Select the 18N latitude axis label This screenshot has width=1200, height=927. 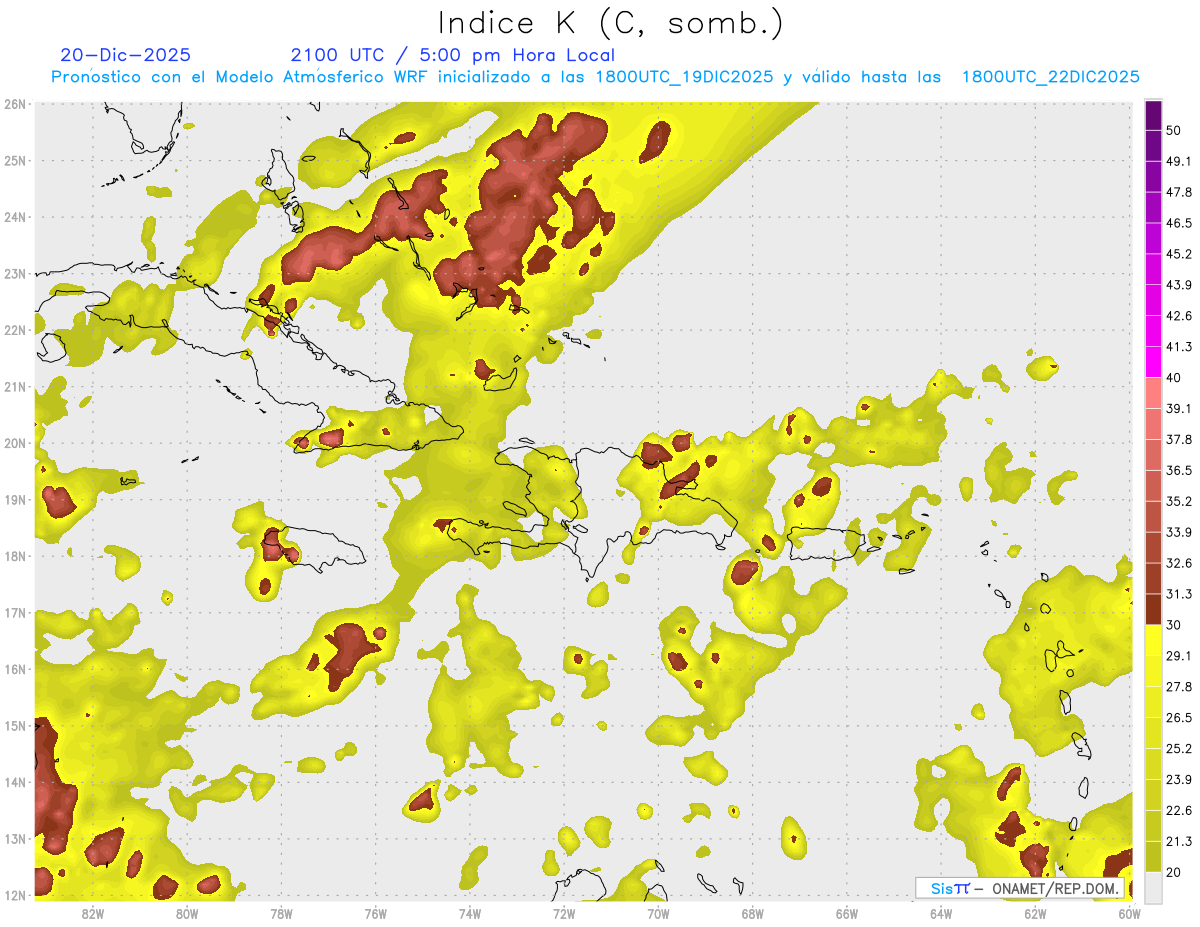coord(15,556)
